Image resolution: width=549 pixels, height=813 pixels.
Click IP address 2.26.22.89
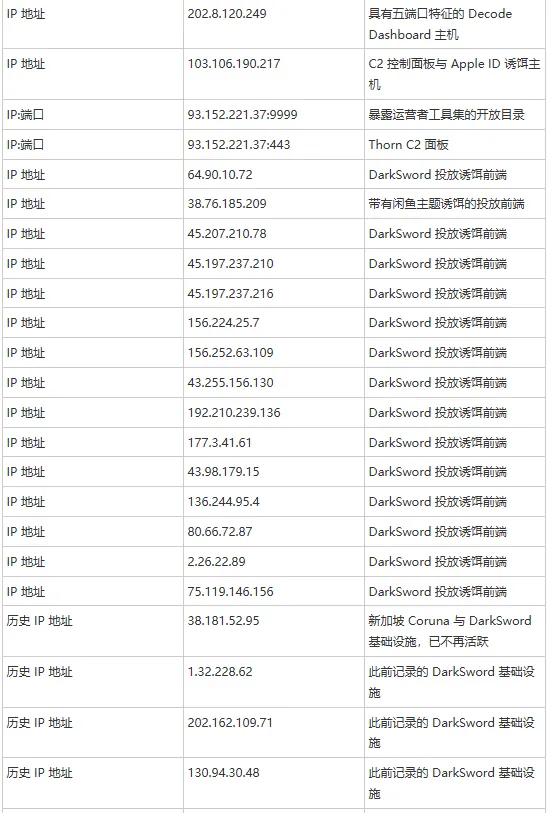coord(217,562)
